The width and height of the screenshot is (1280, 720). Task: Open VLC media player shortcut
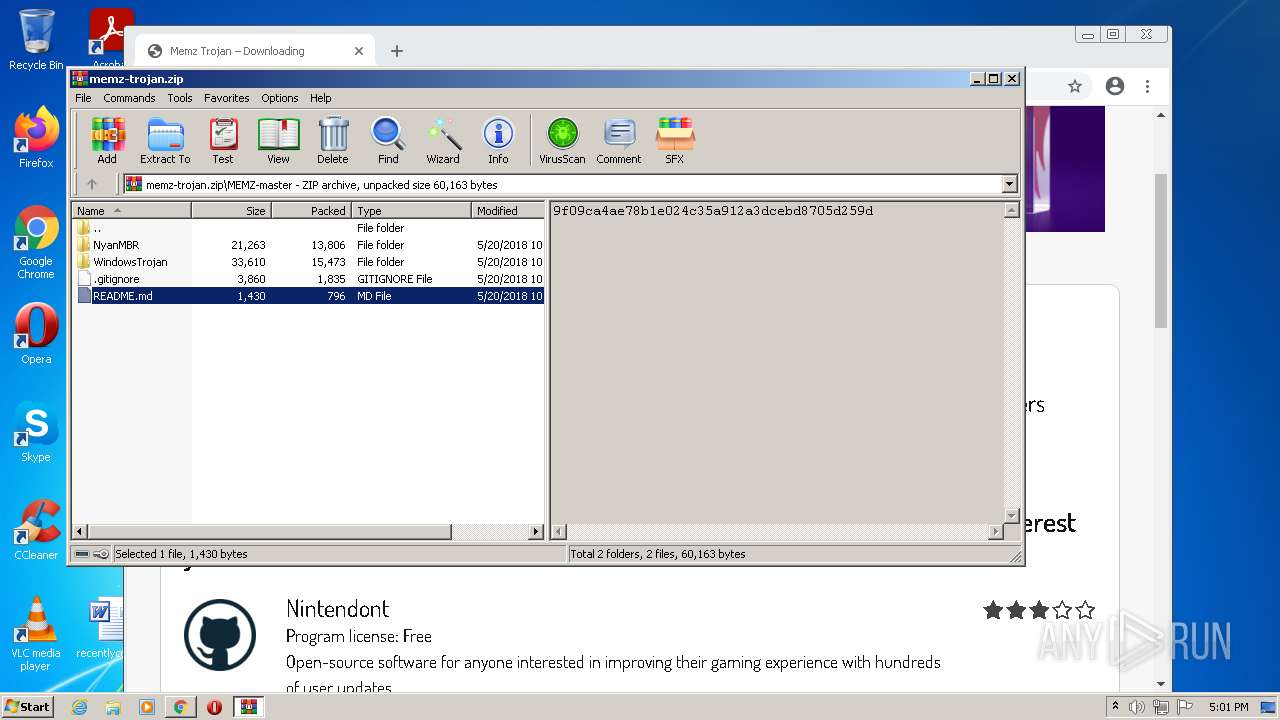click(x=36, y=635)
